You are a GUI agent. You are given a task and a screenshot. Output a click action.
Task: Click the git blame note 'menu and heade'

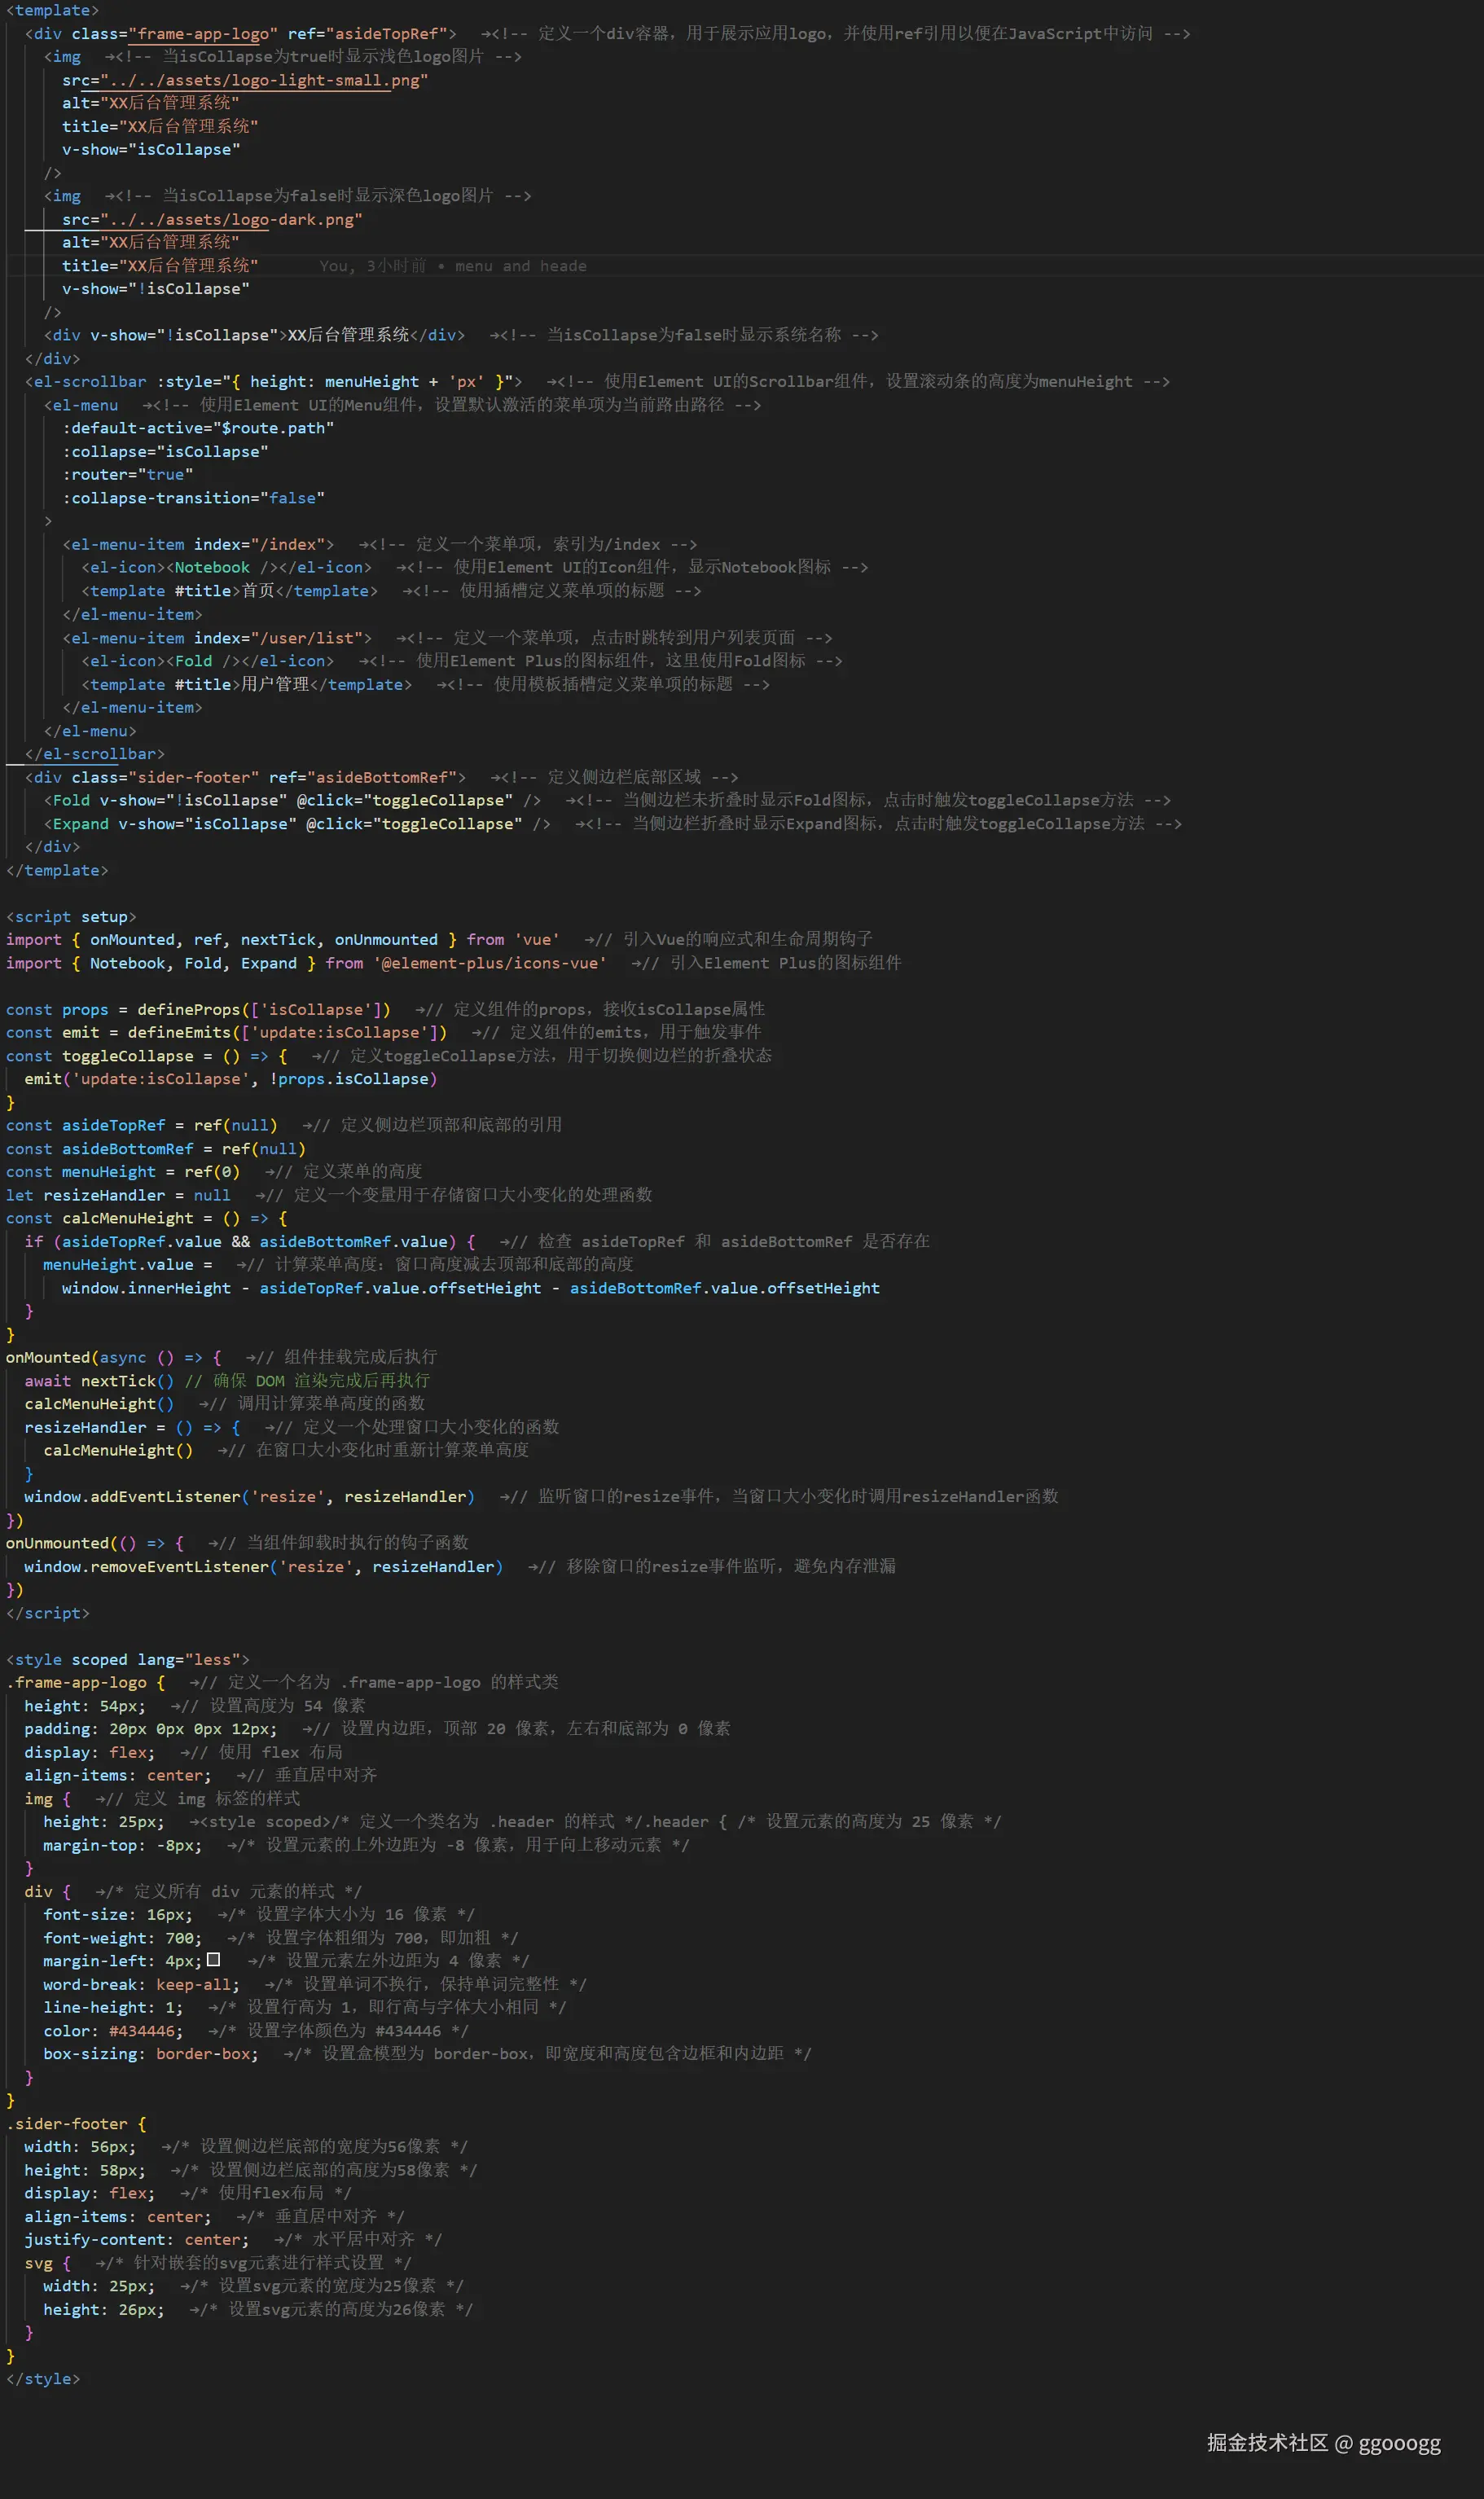[521, 266]
